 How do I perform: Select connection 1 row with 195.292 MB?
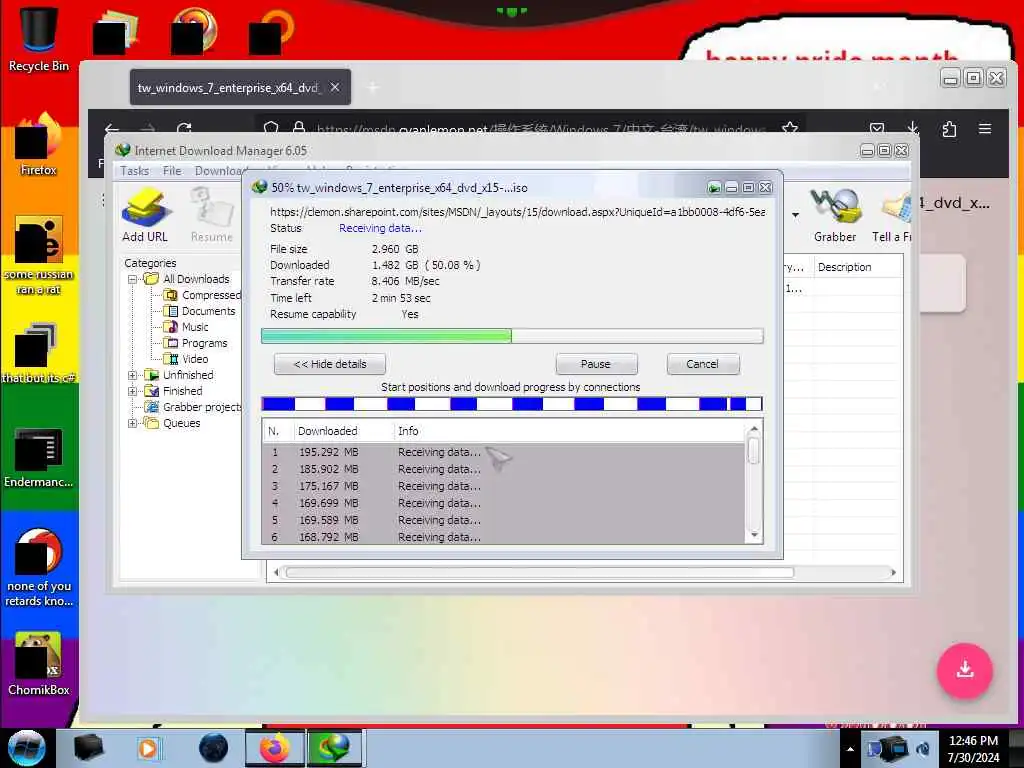pyautogui.click(x=504, y=452)
